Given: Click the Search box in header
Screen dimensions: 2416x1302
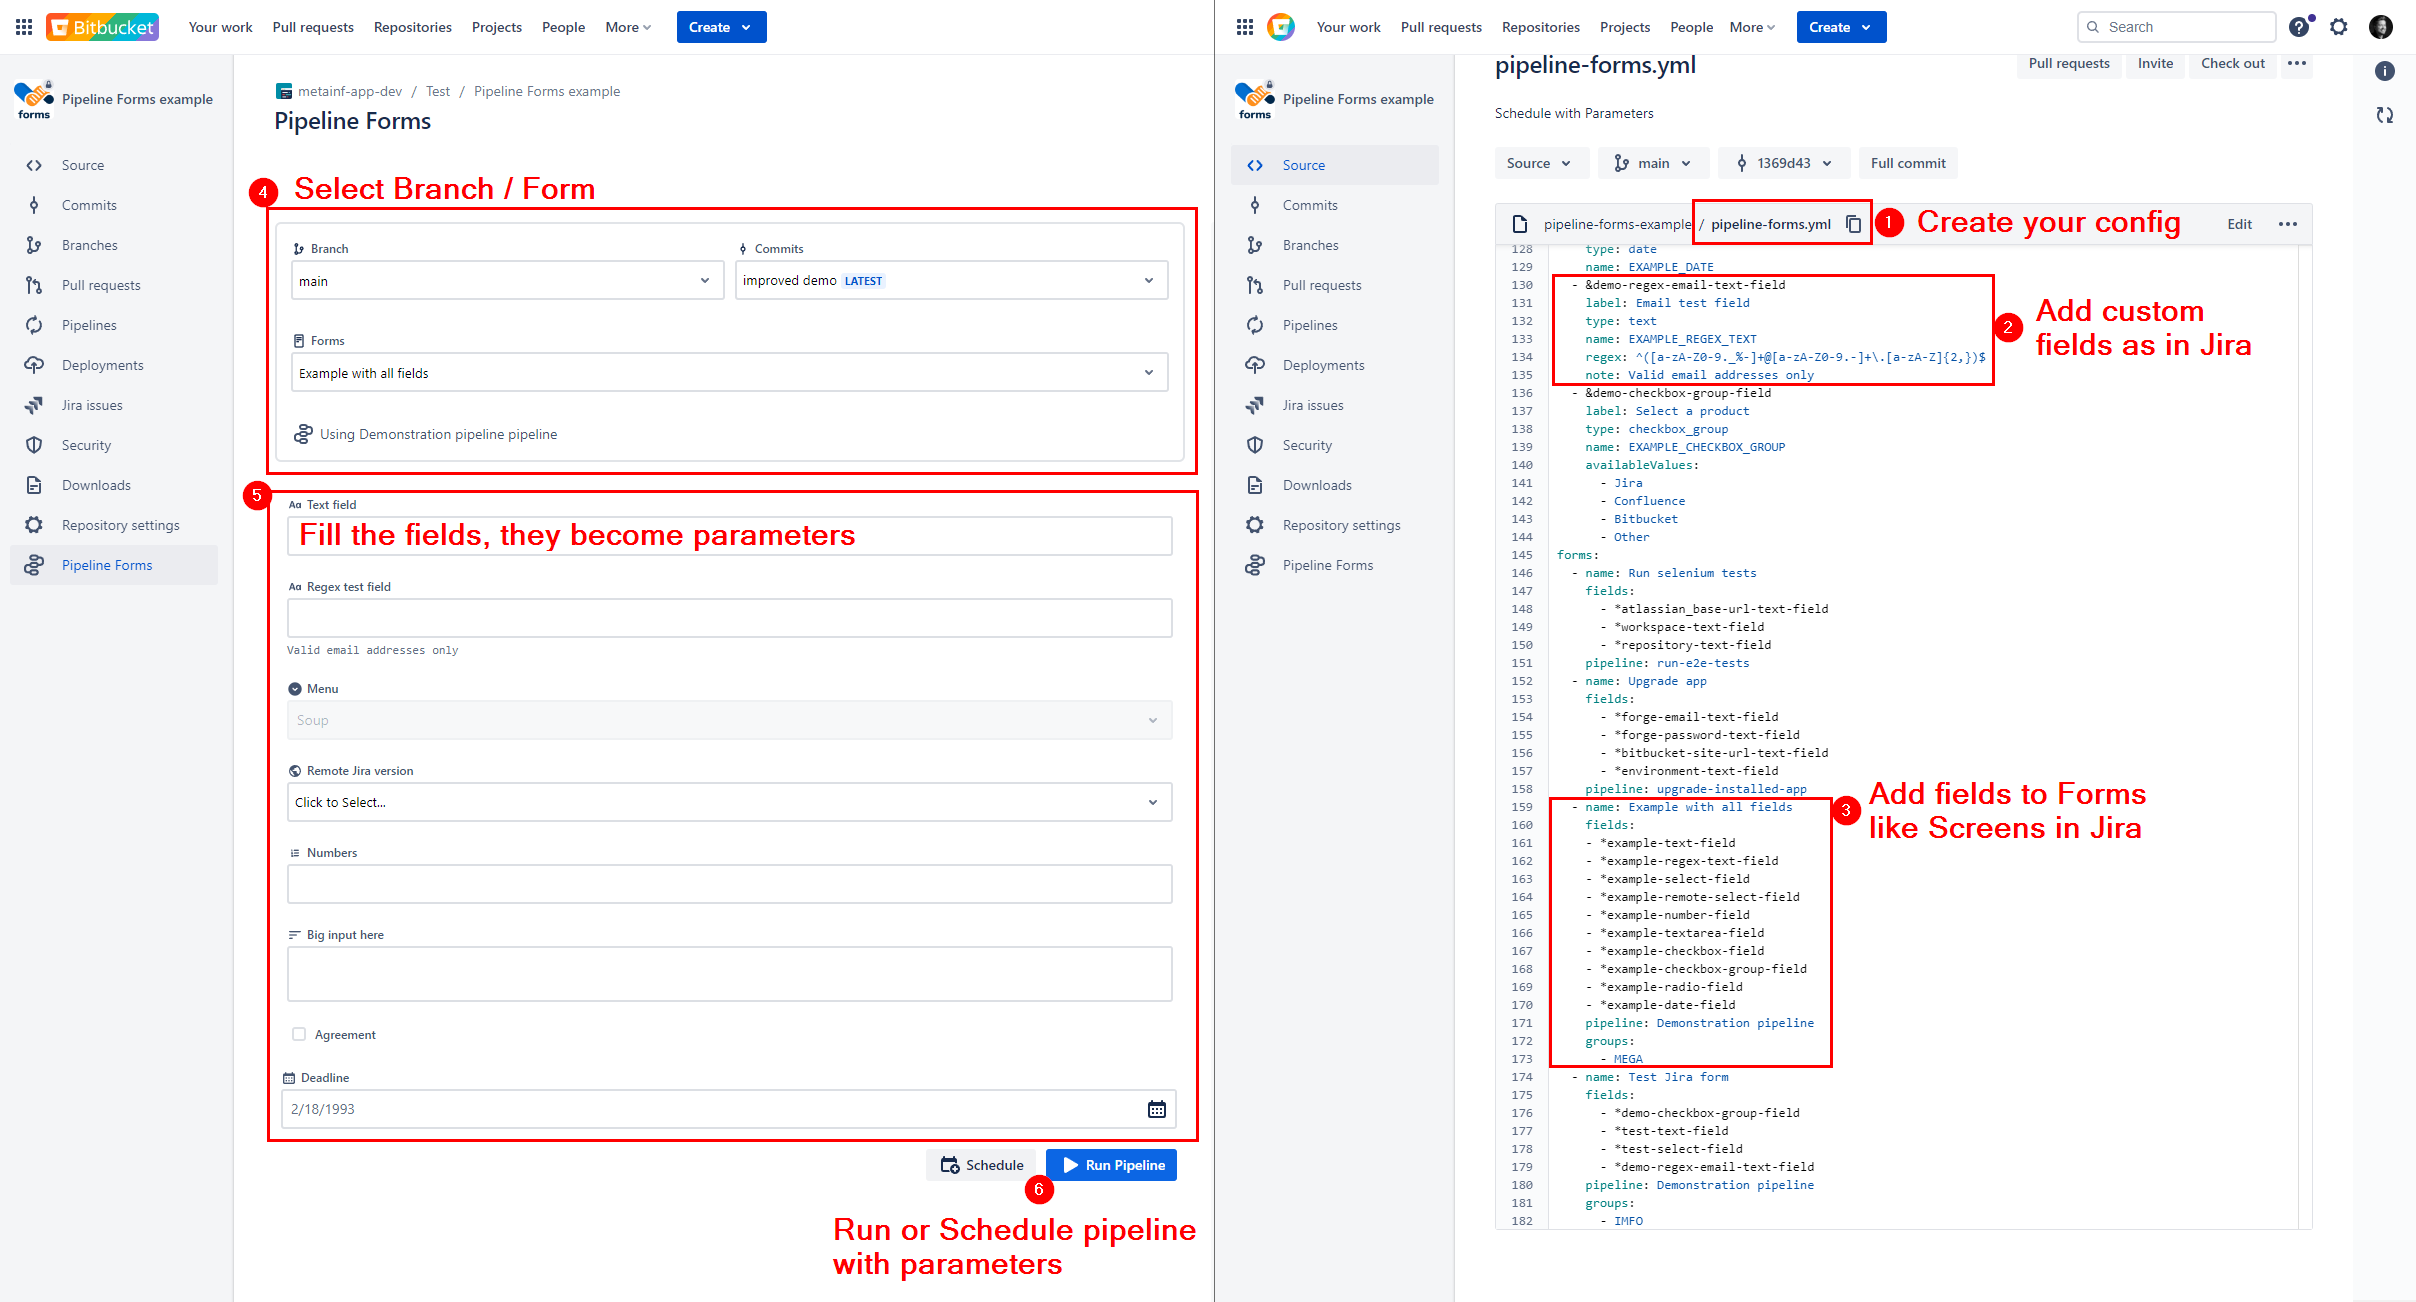Looking at the screenshot, I should [2175, 27].
